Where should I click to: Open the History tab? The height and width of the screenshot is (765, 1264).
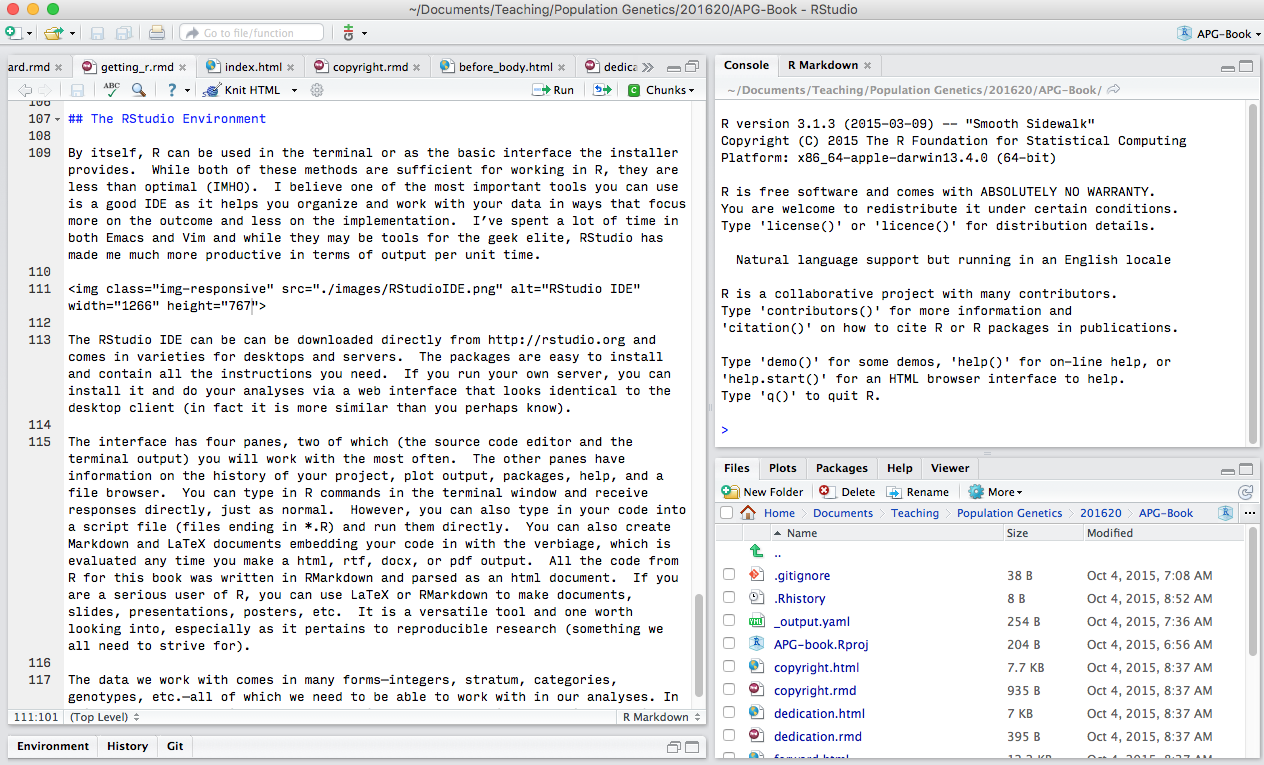[x=127, y=746]
